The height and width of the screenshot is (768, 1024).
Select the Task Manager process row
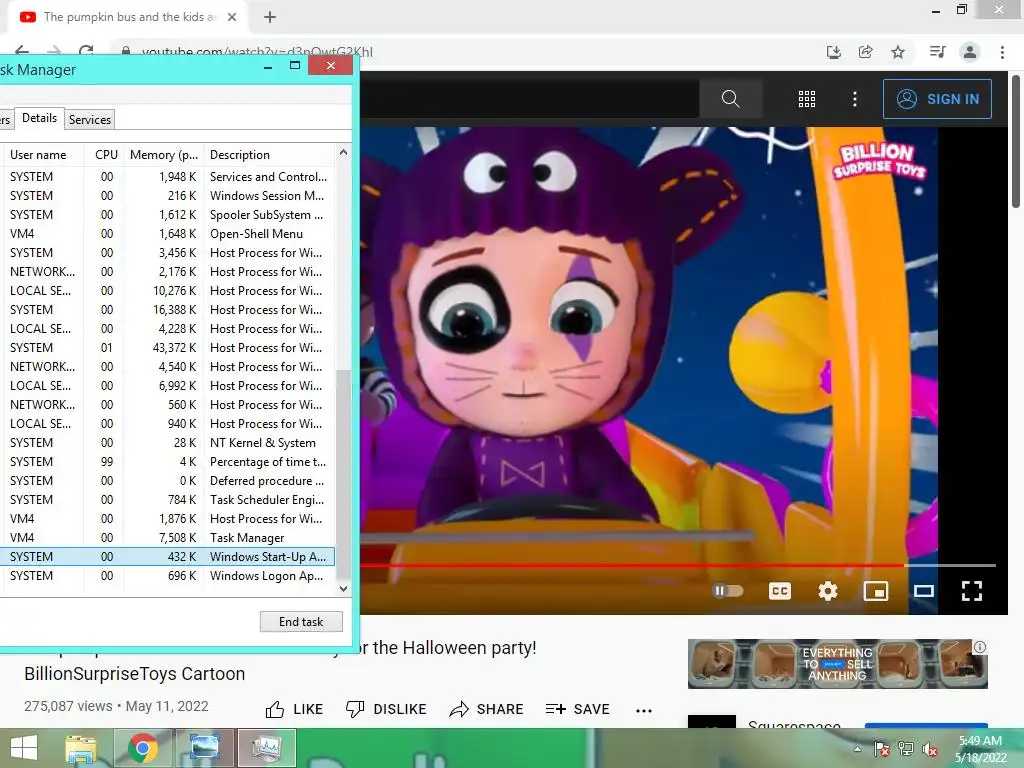click(167, 537)
